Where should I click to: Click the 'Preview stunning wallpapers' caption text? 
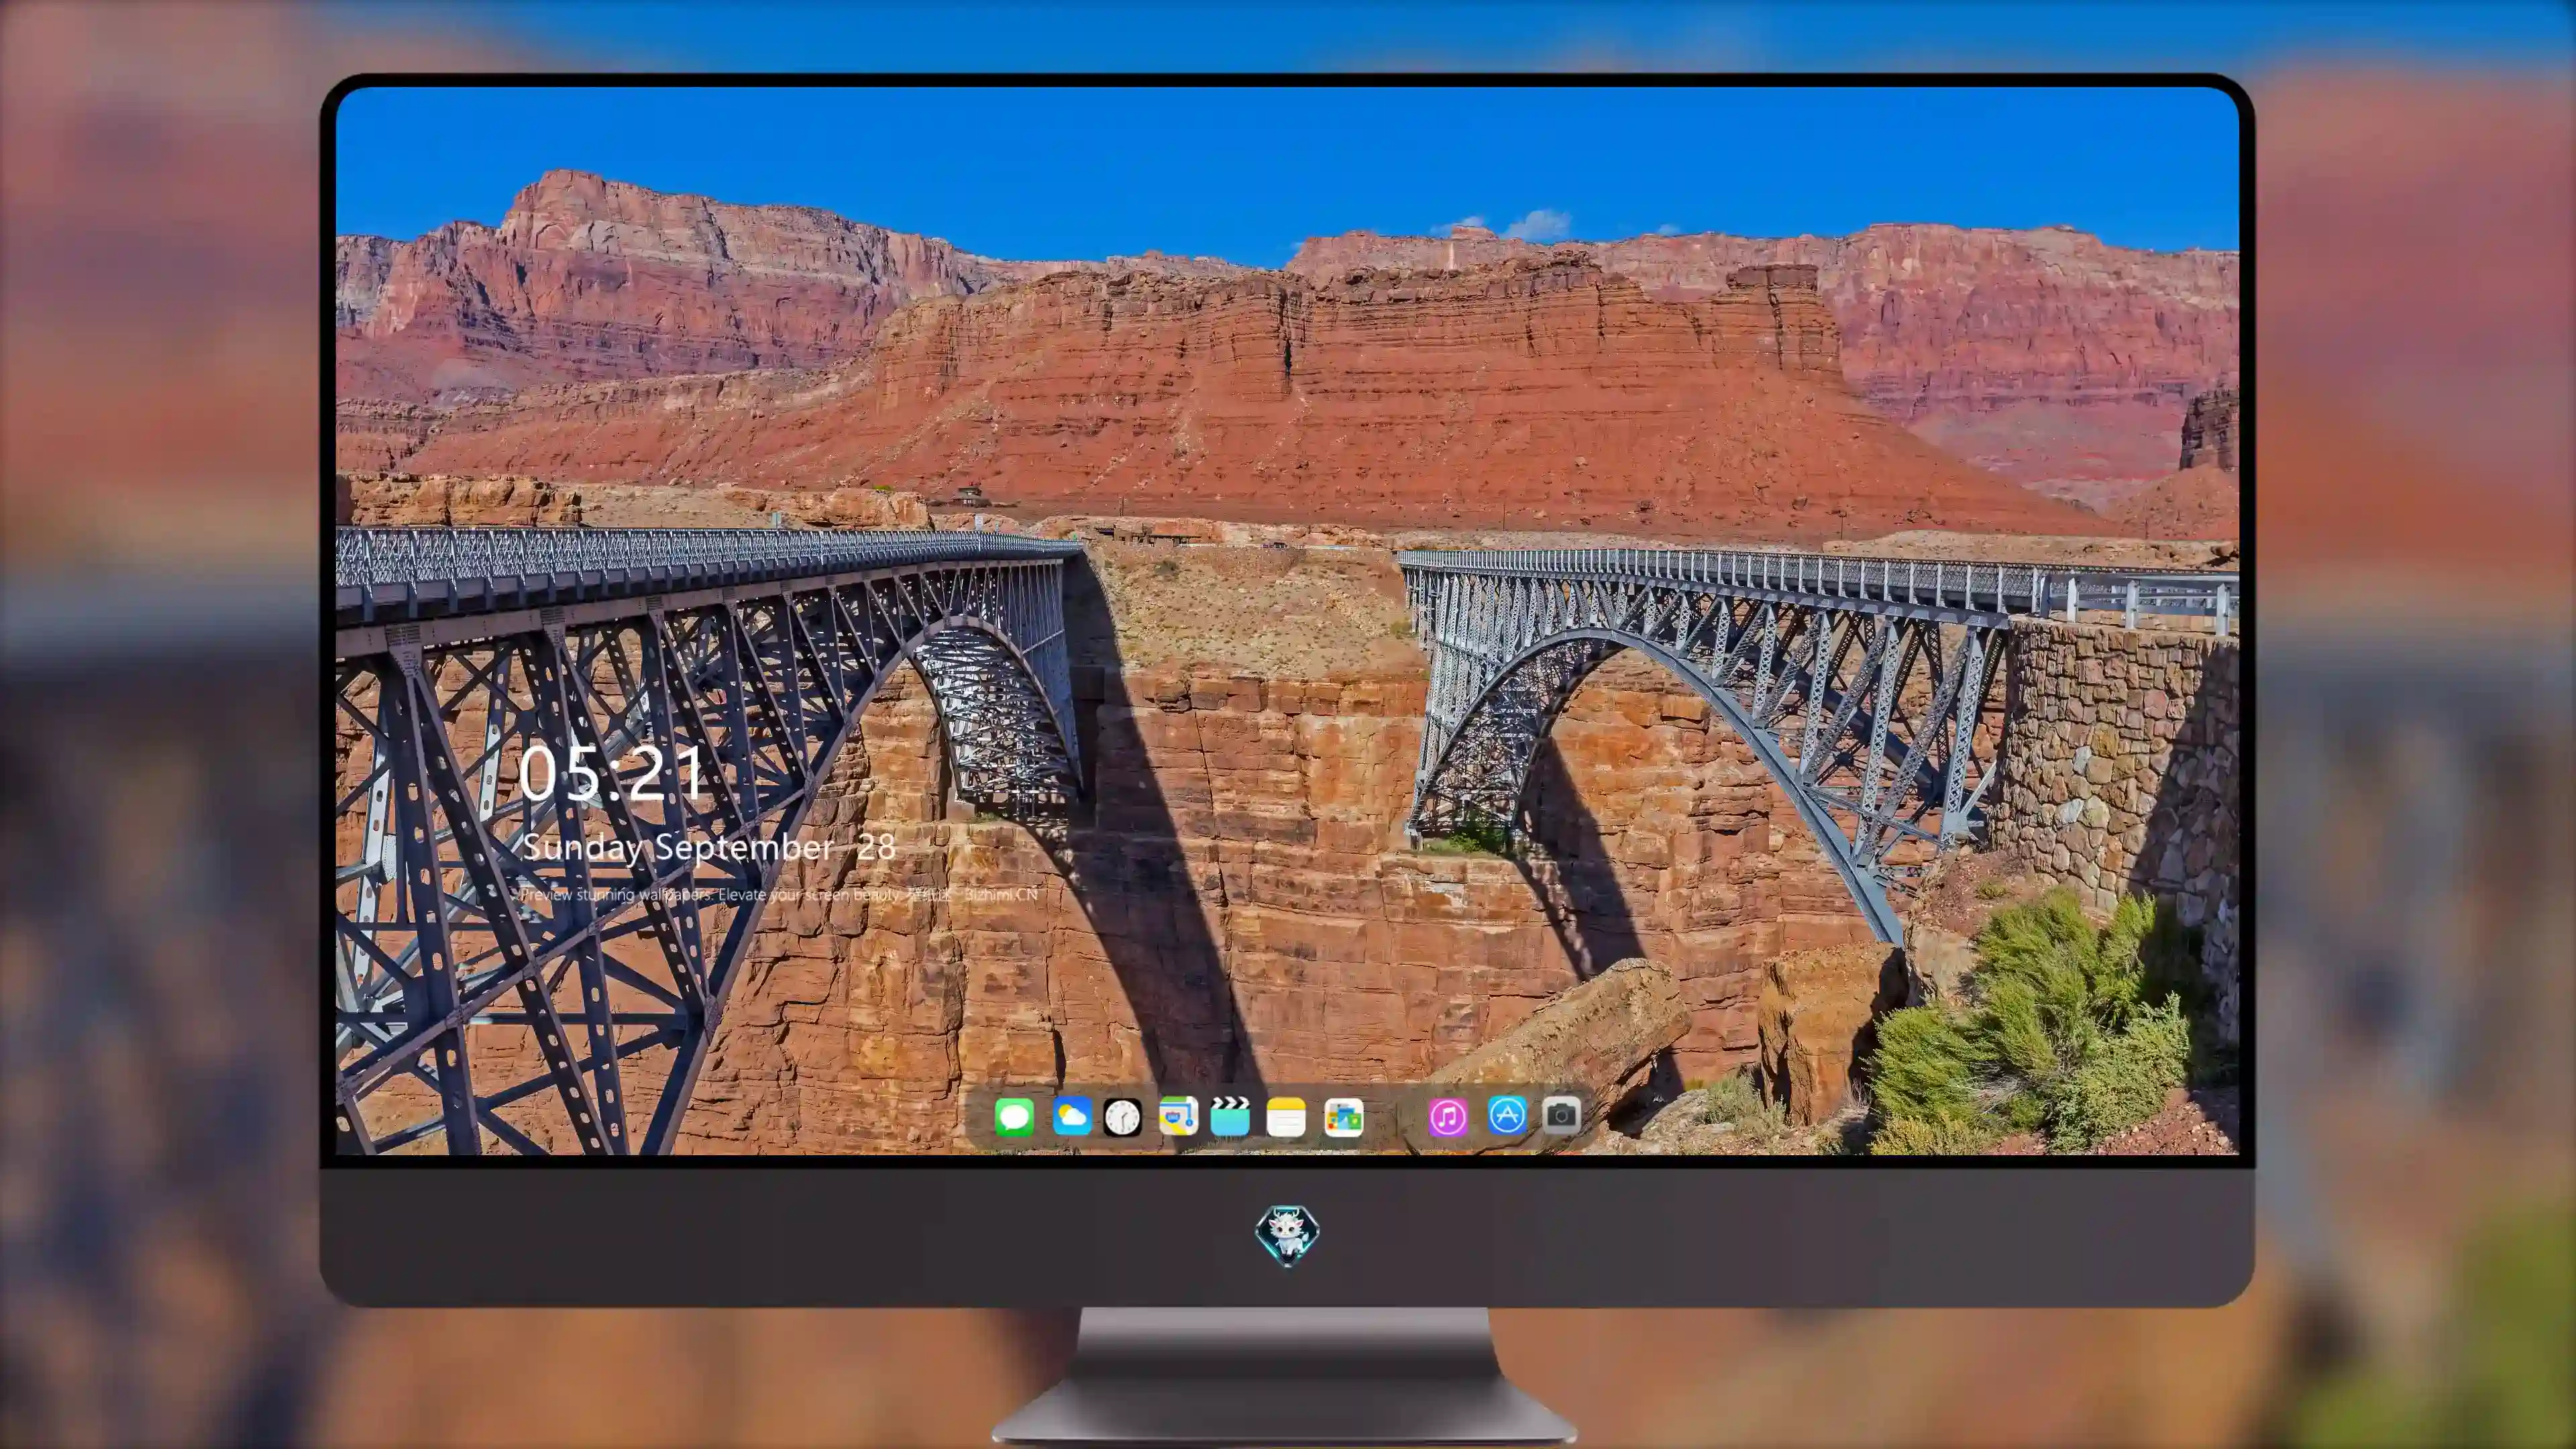pos(779,894)
